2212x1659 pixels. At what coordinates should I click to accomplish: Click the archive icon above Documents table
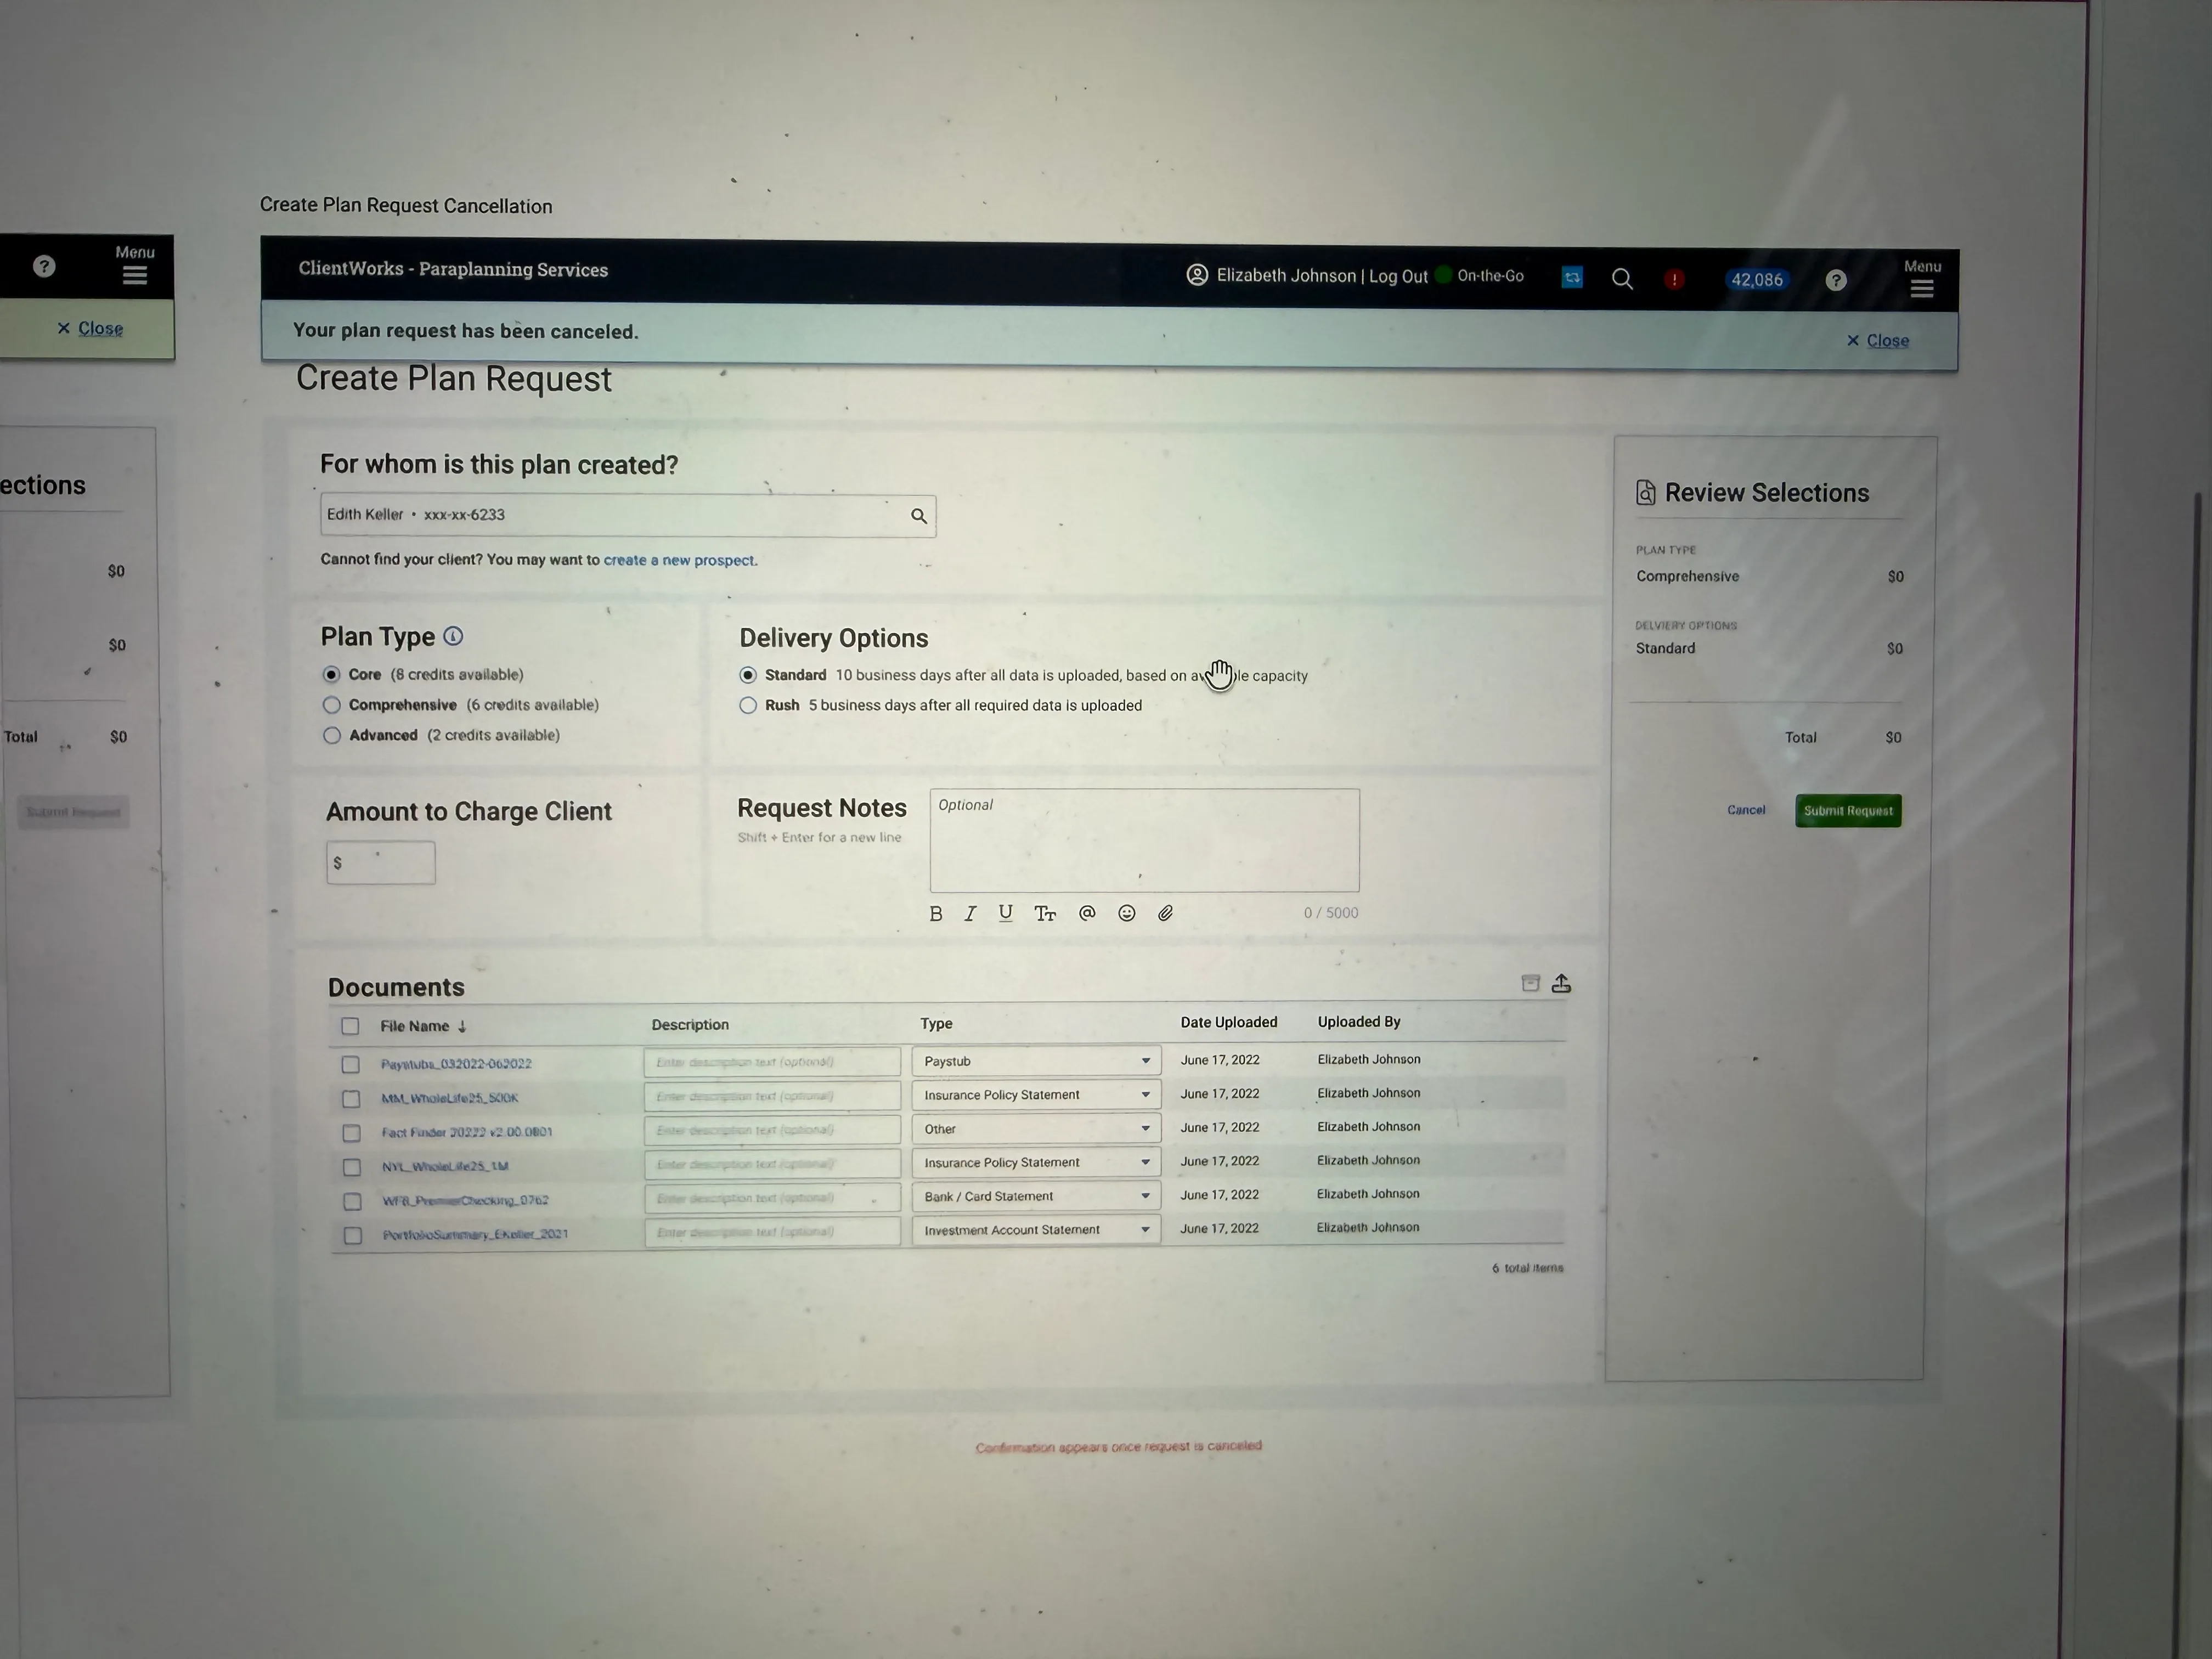click(x=1530, y=983)
